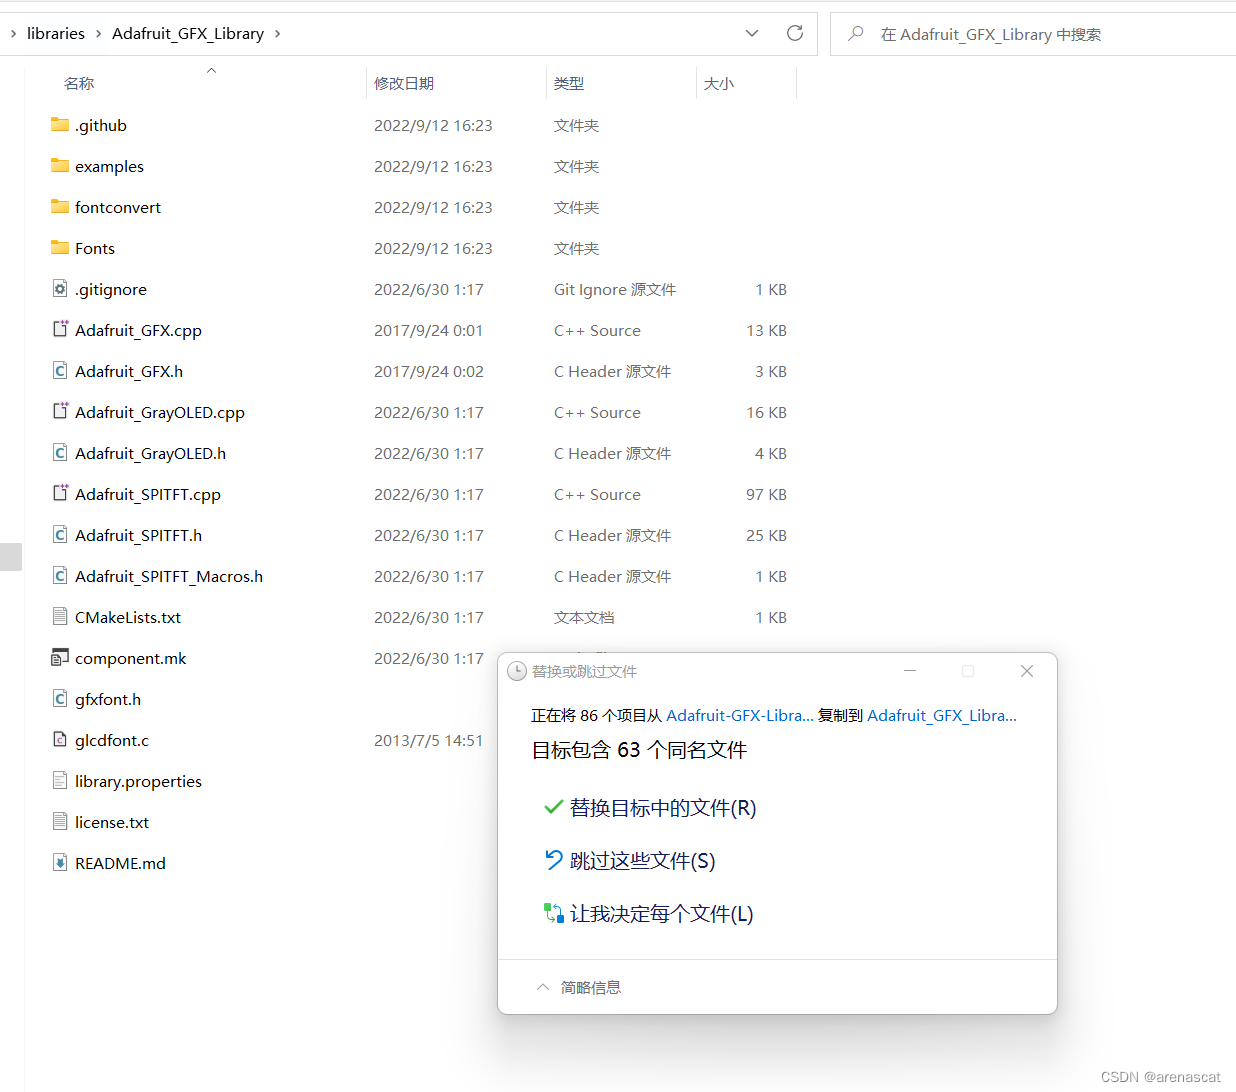Click the Adafruit_GrayOLED.h file icon
Viewport: 1236px width, 1092px height.
click(60, 453)
